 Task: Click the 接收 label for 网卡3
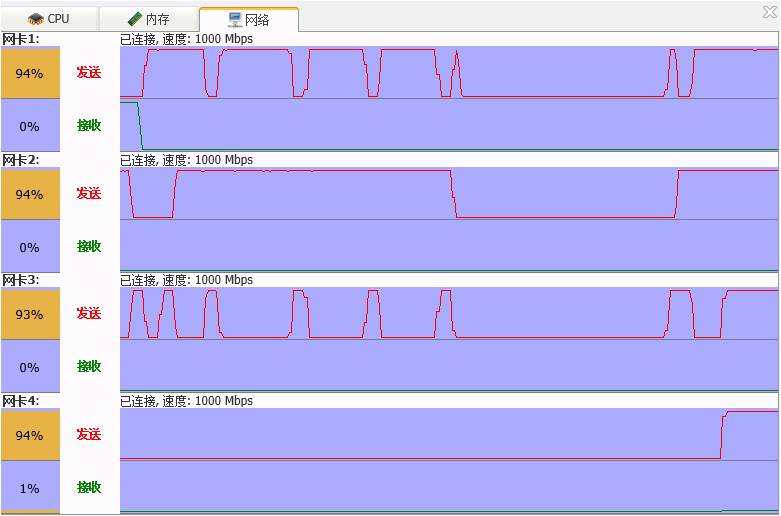[89, 367]
